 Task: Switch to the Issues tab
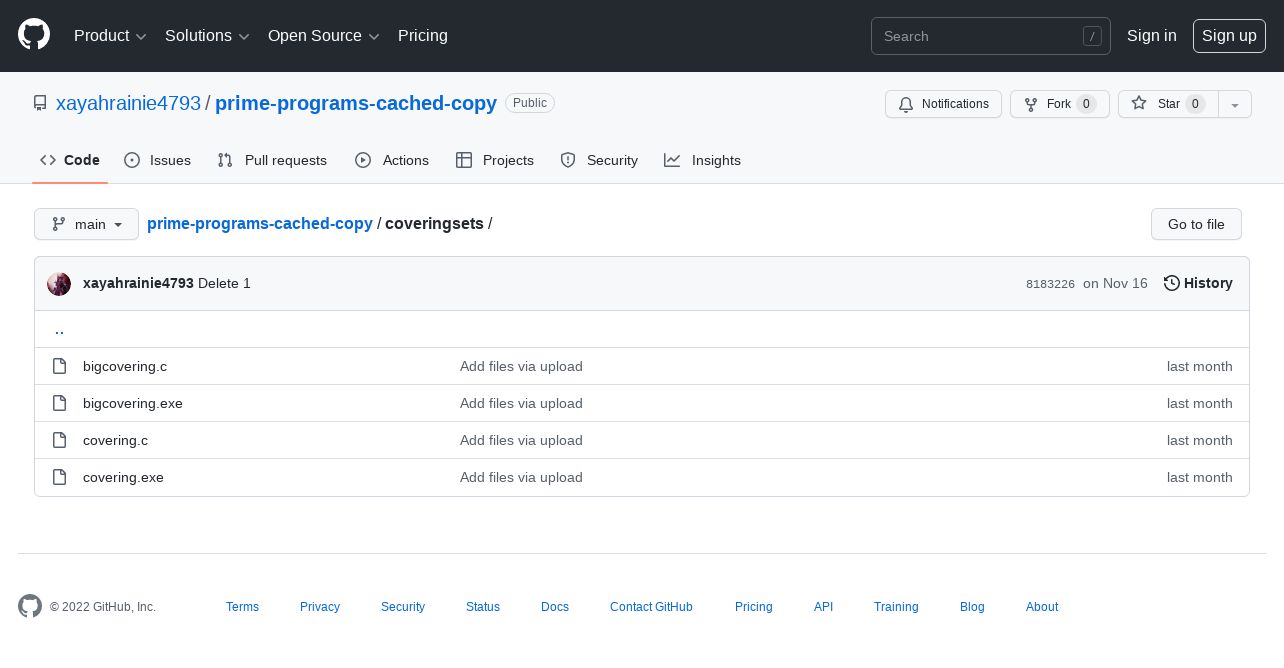[x=158, y=160]
